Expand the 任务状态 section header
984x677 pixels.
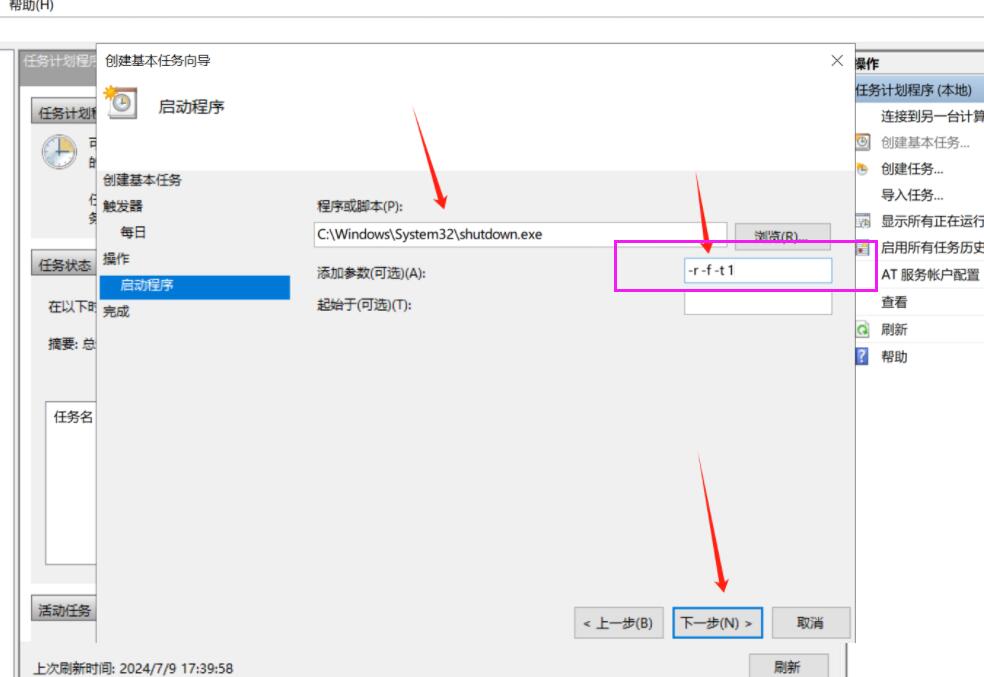tap(64, 265)
